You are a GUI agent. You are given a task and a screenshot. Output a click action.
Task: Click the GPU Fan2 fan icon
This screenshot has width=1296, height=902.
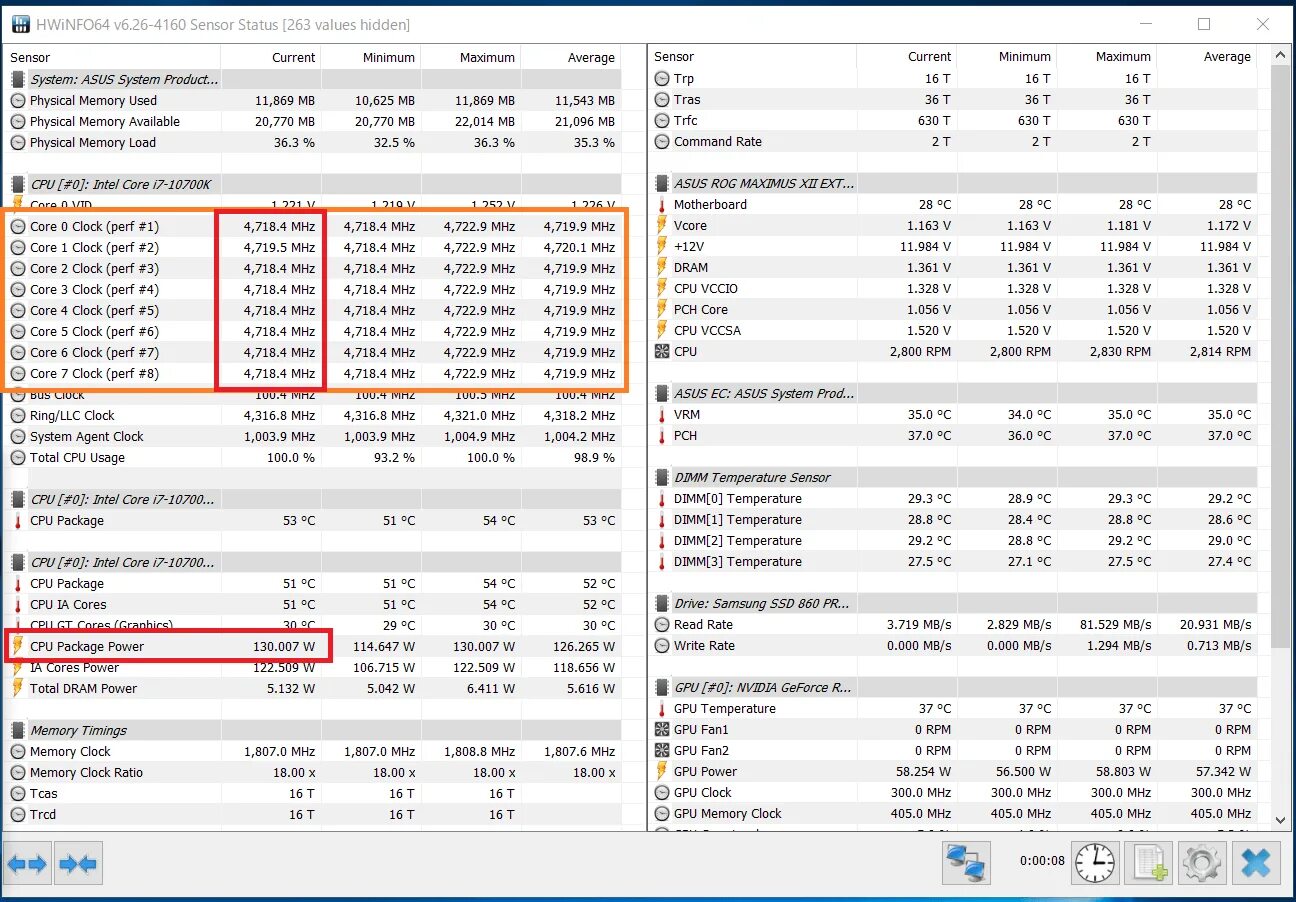tap(662, 751)
